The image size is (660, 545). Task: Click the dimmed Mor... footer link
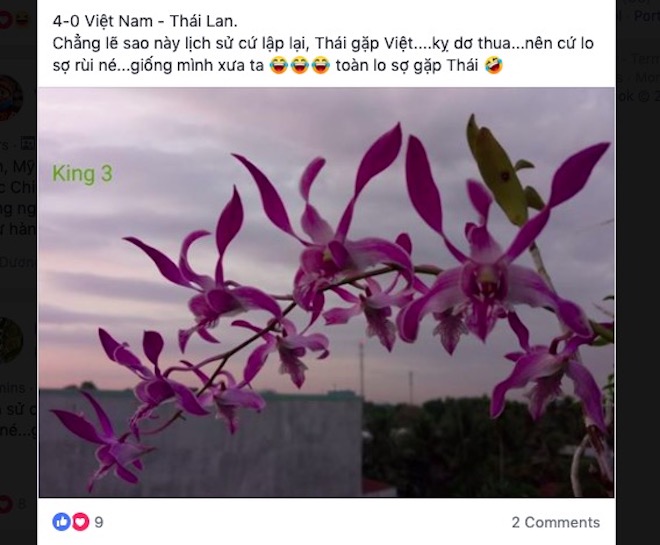tap(647, 77)
